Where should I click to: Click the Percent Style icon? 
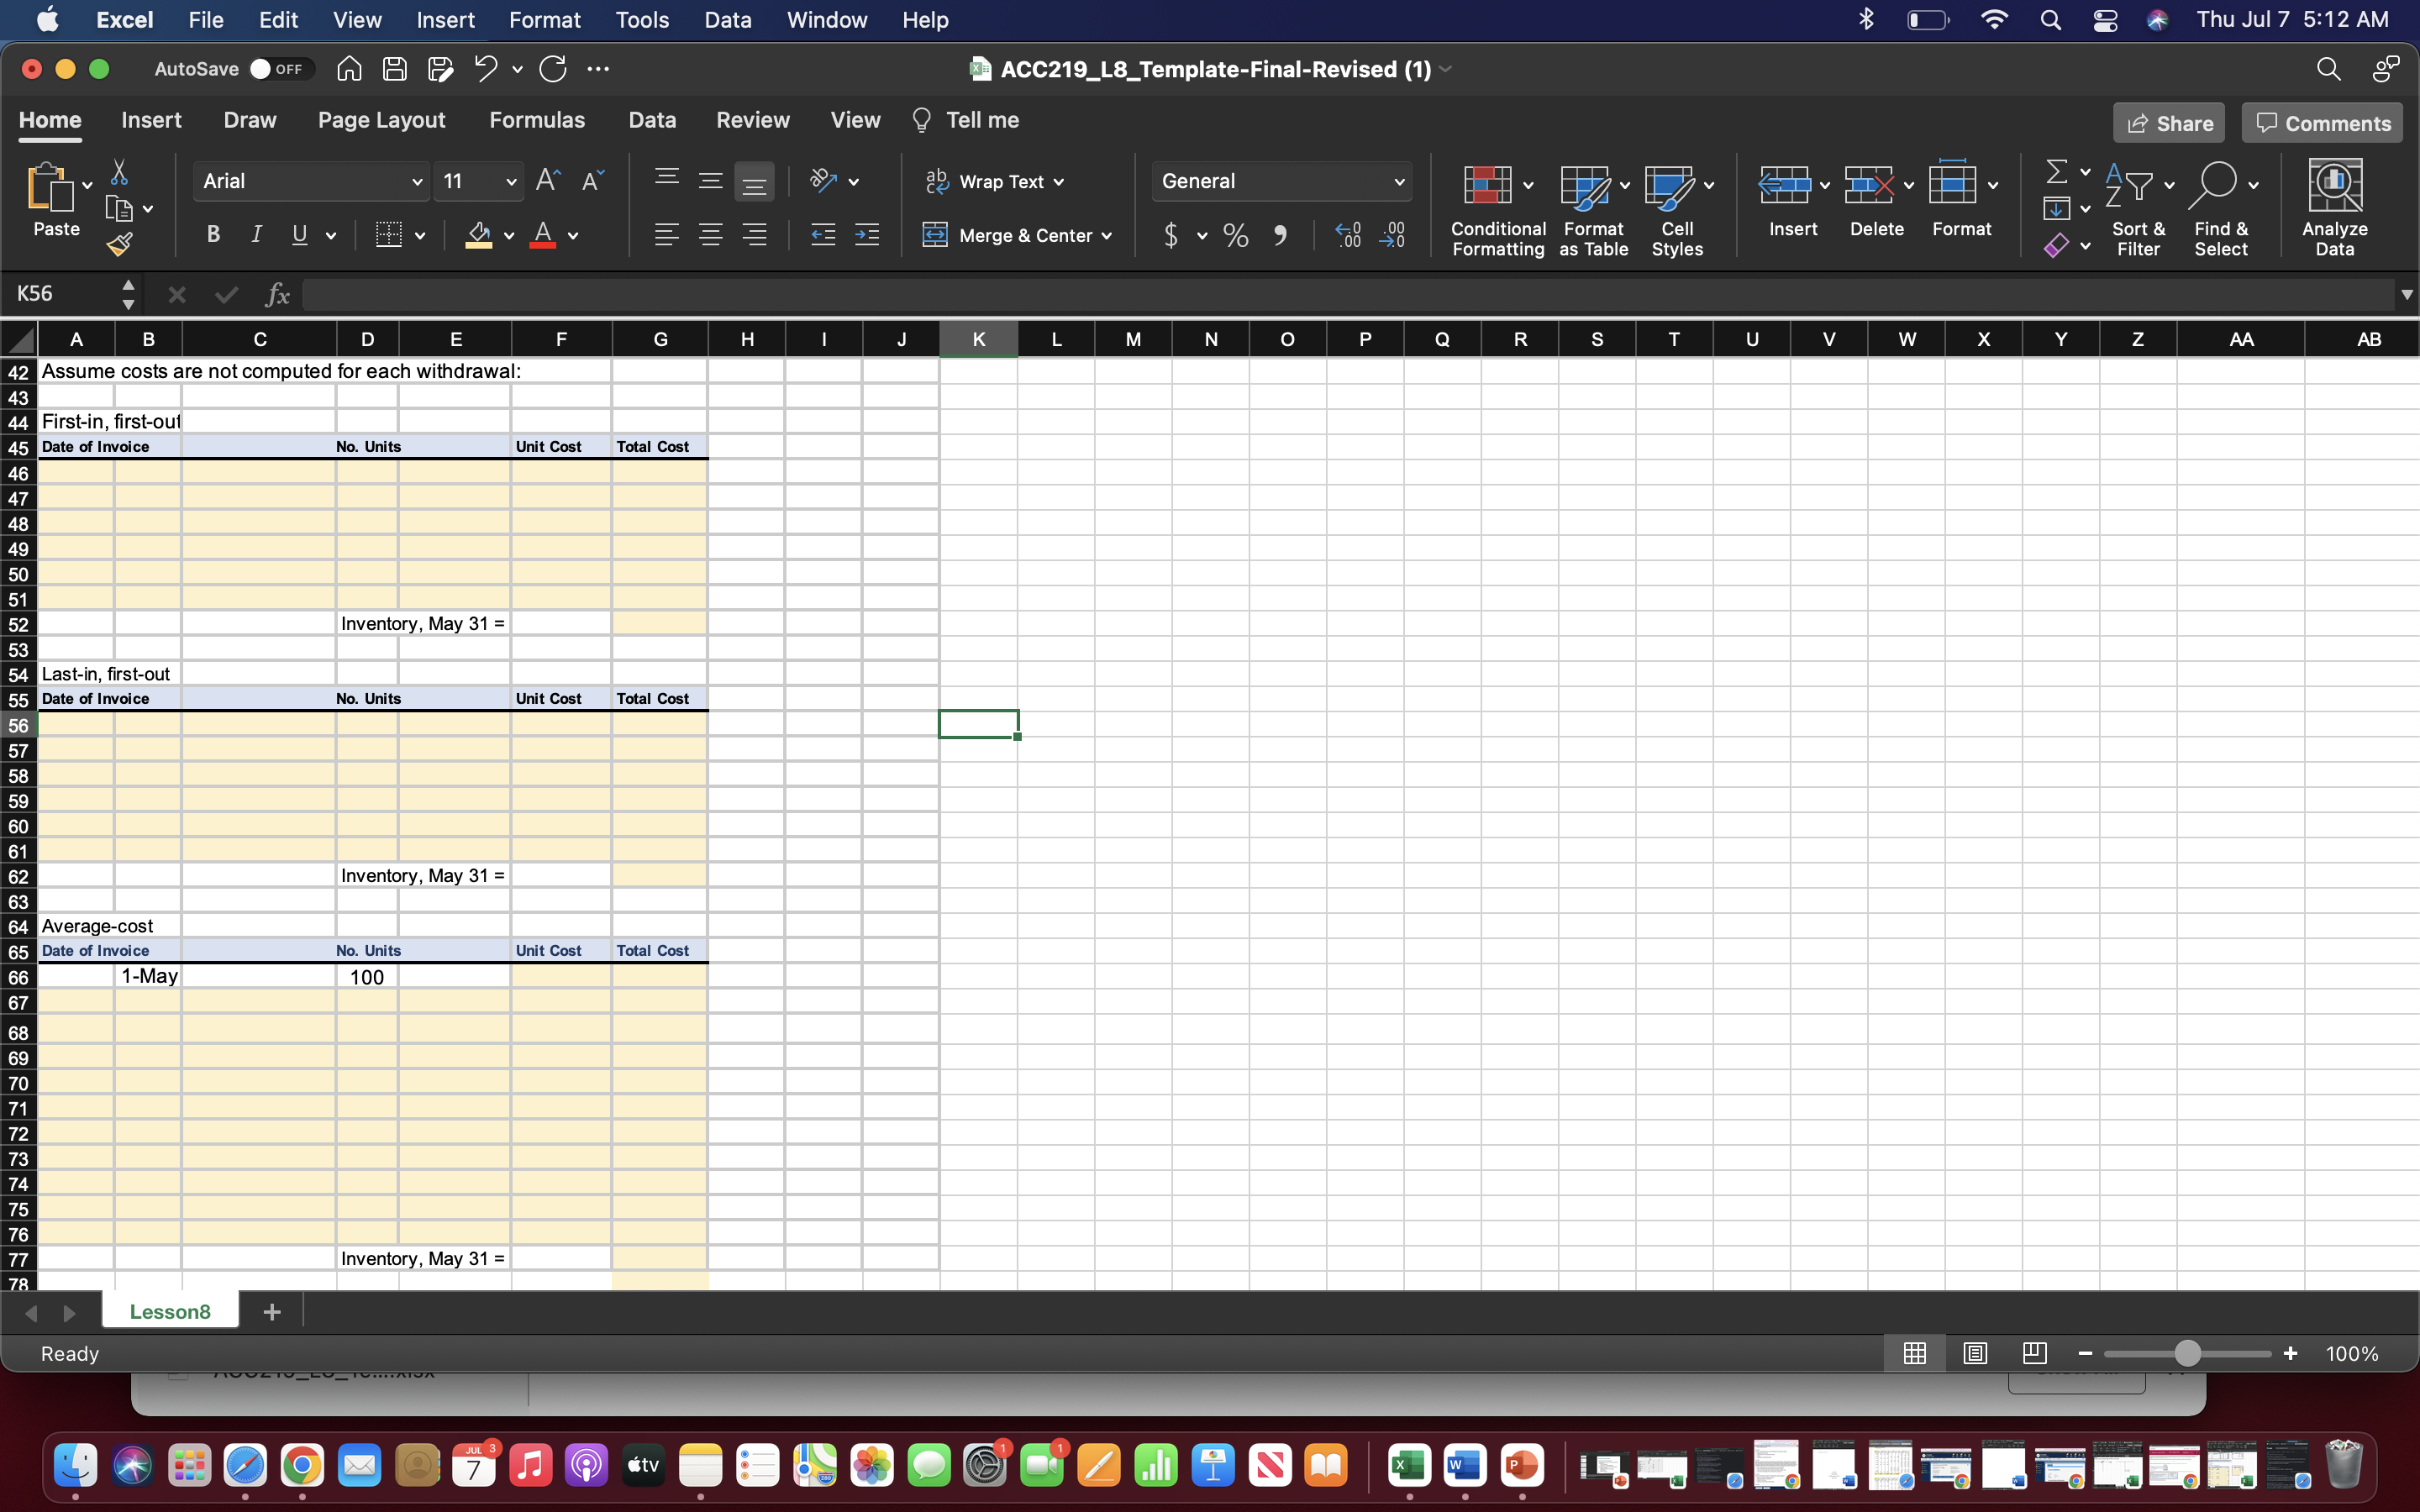(x=1236, y=236)
